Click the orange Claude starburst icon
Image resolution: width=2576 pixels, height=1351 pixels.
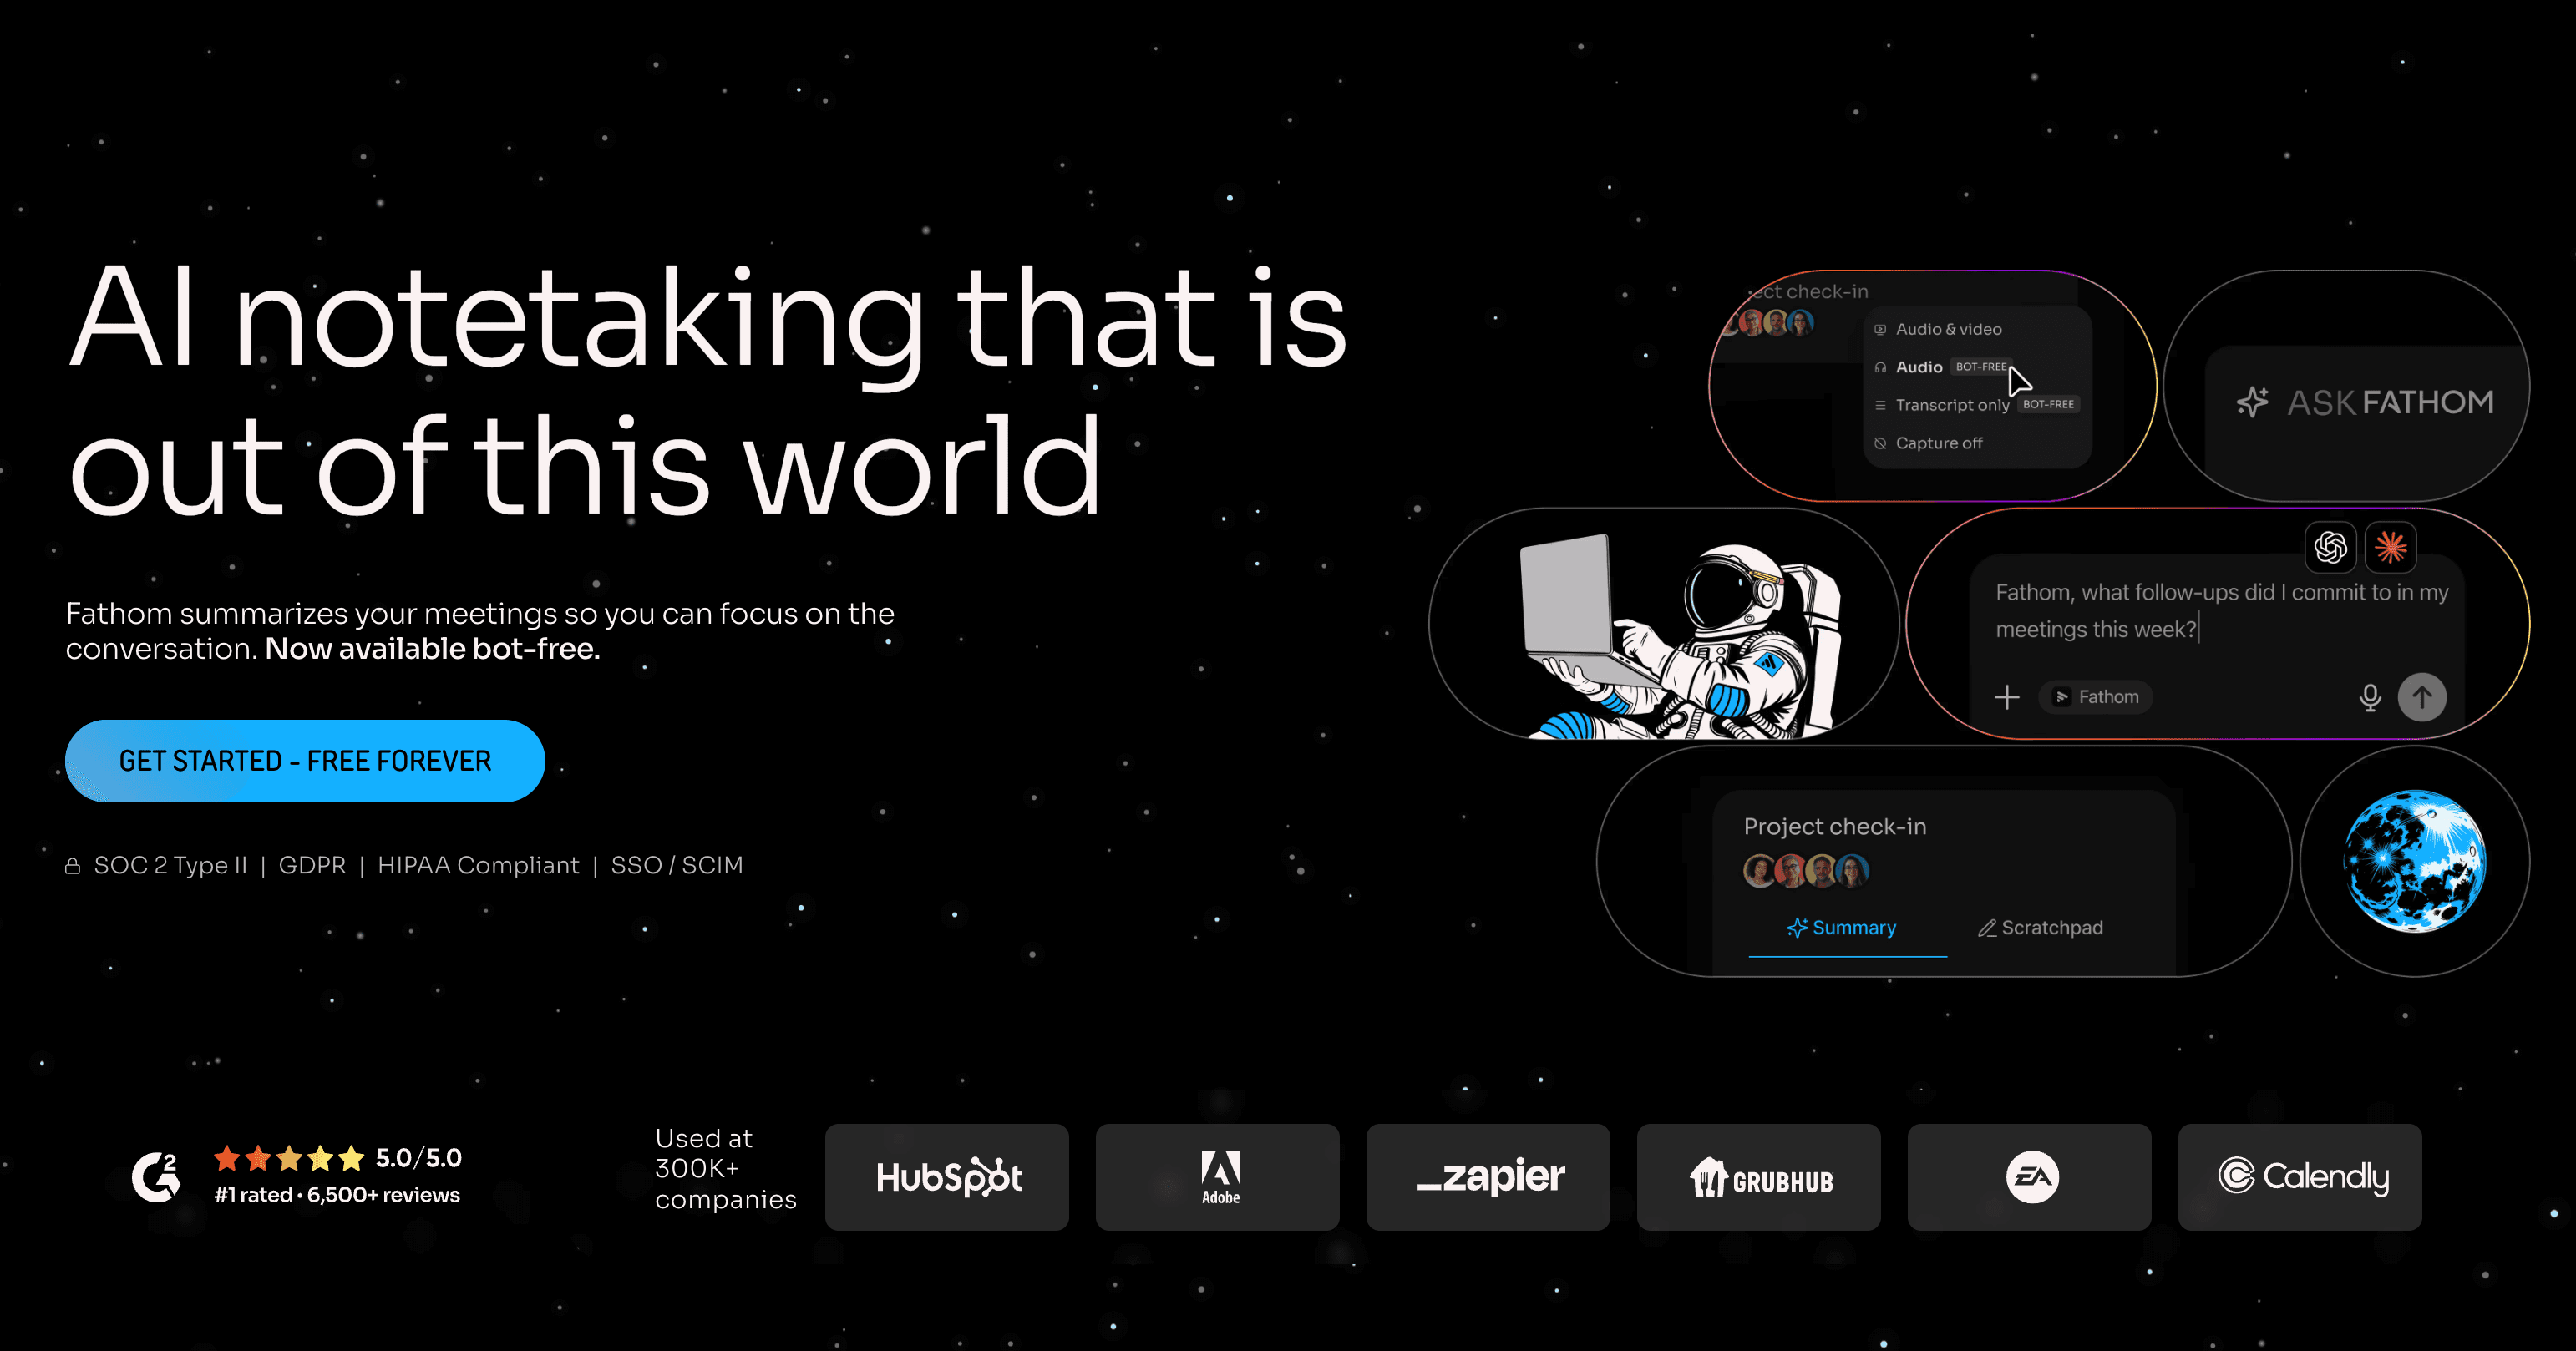[x=2390, y=547]
